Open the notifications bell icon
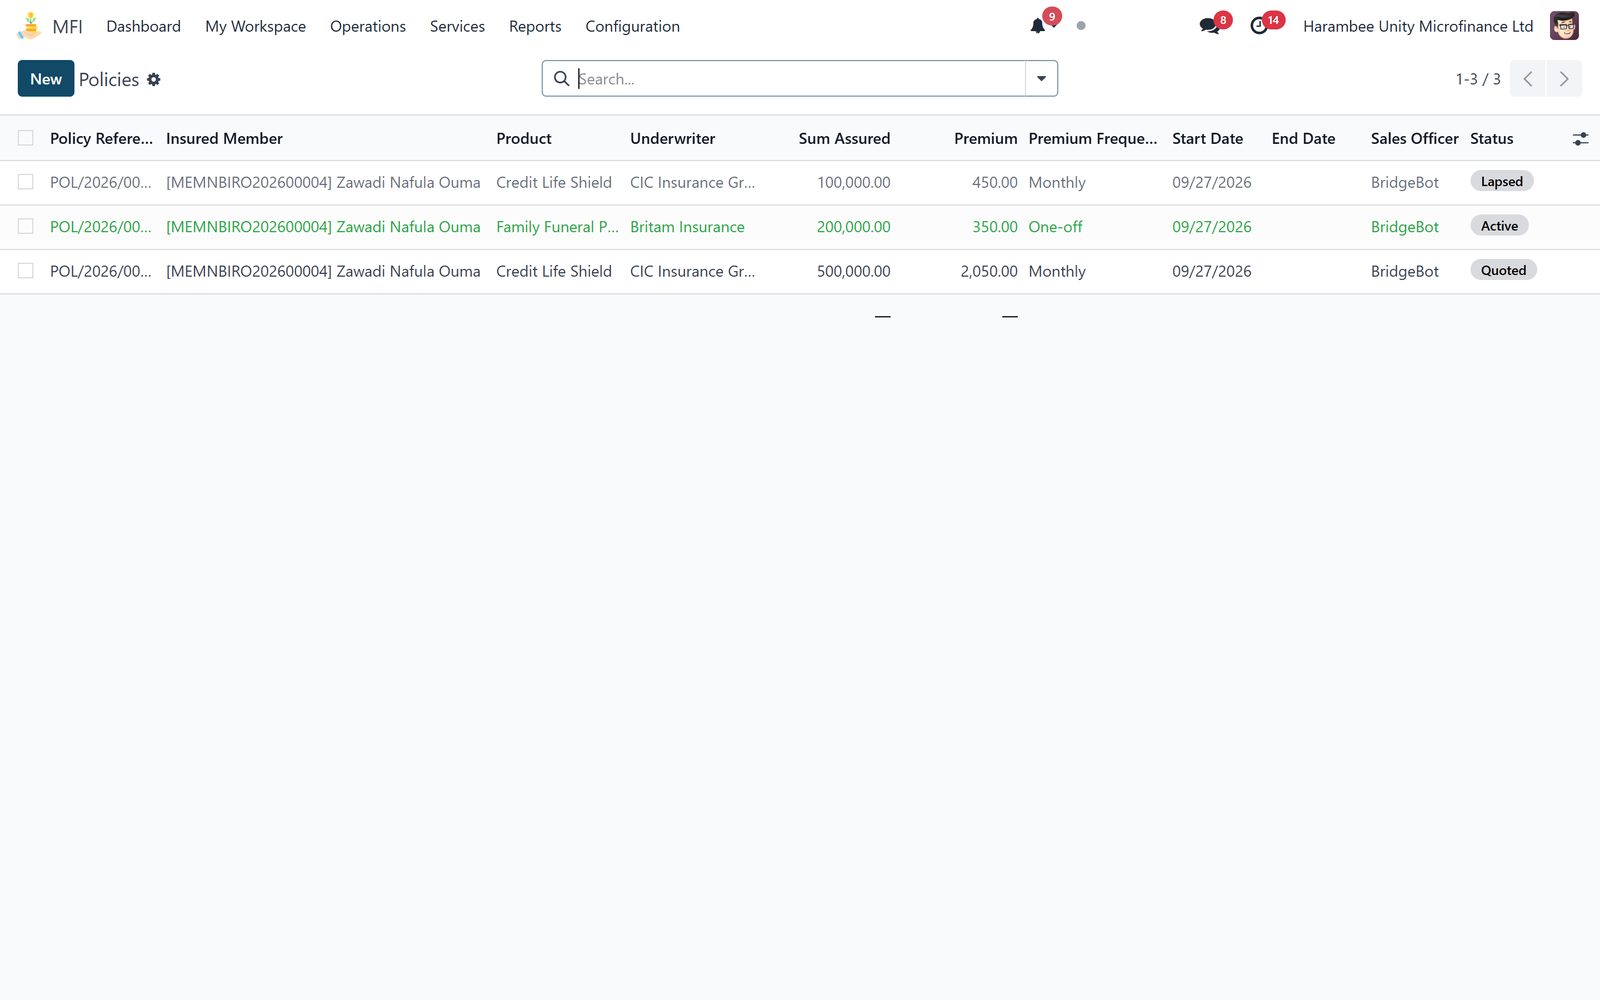The height and width of the screenshot is (1000, 1600). tap(1038, 26)
